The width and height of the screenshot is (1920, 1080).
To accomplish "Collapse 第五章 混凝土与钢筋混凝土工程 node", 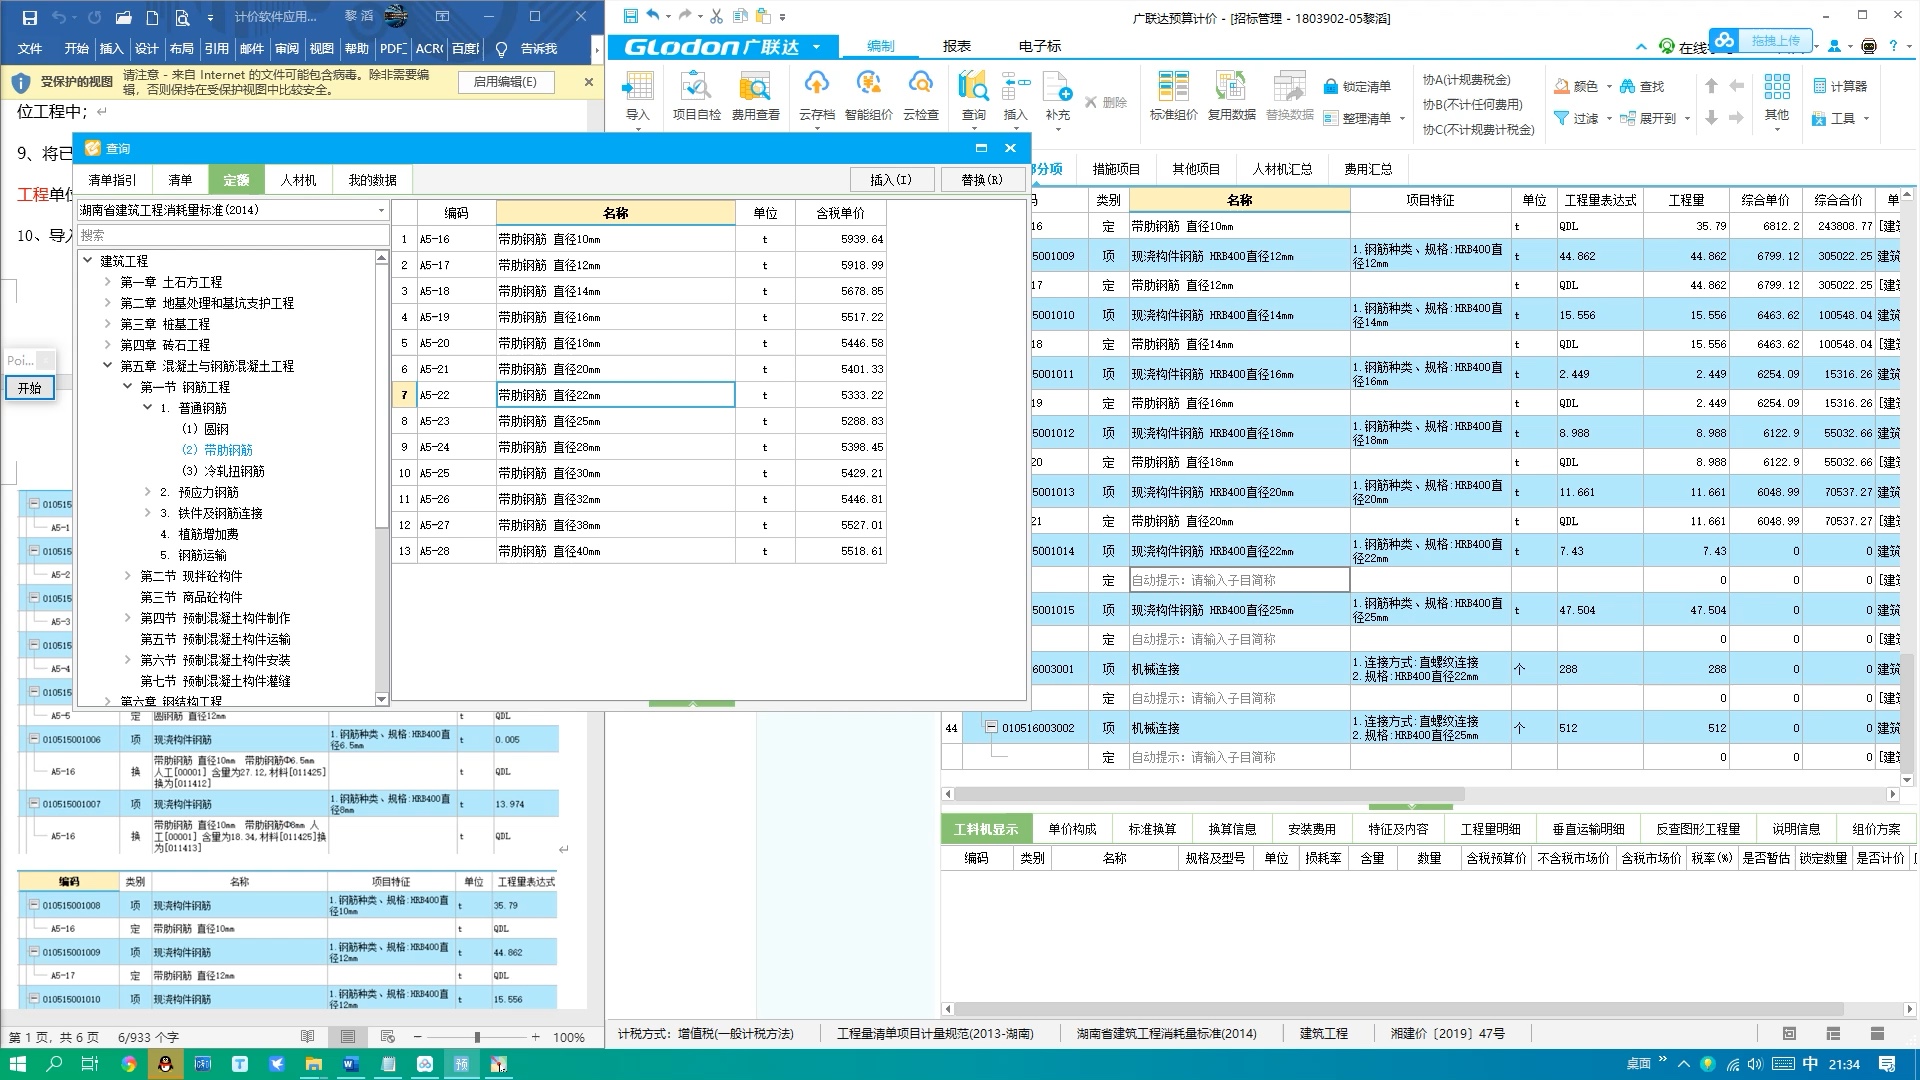I will pos(108,366).
